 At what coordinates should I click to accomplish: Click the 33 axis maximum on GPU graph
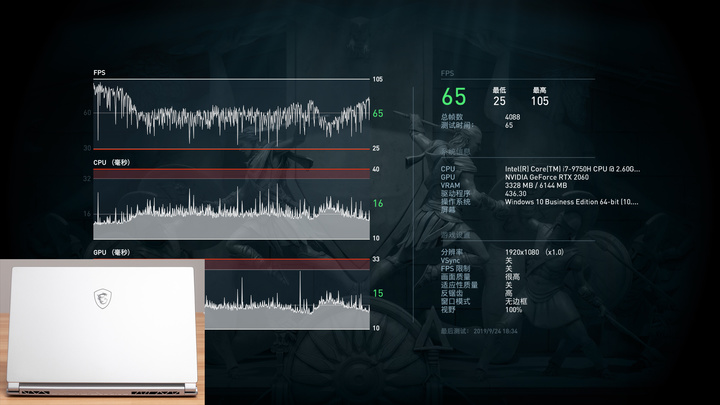click(376, 259)
